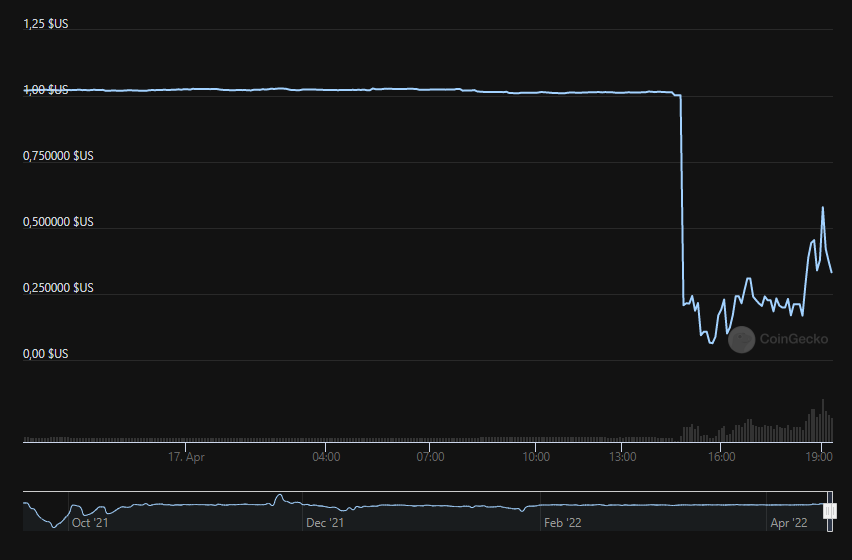Click the 17. Apr date axis label
Viewport: 852px width, 560px height.
(186, 457)
